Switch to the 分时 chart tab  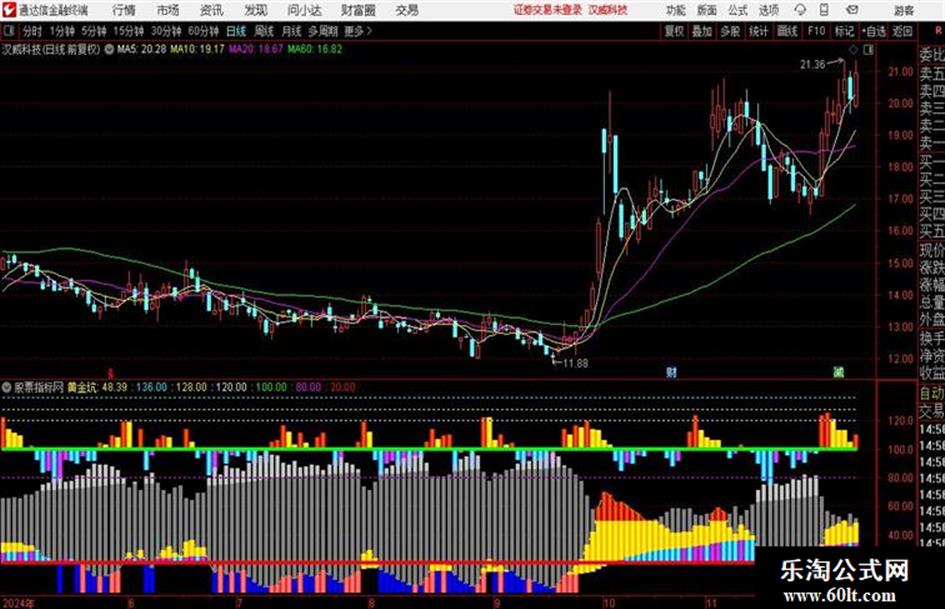33,31
